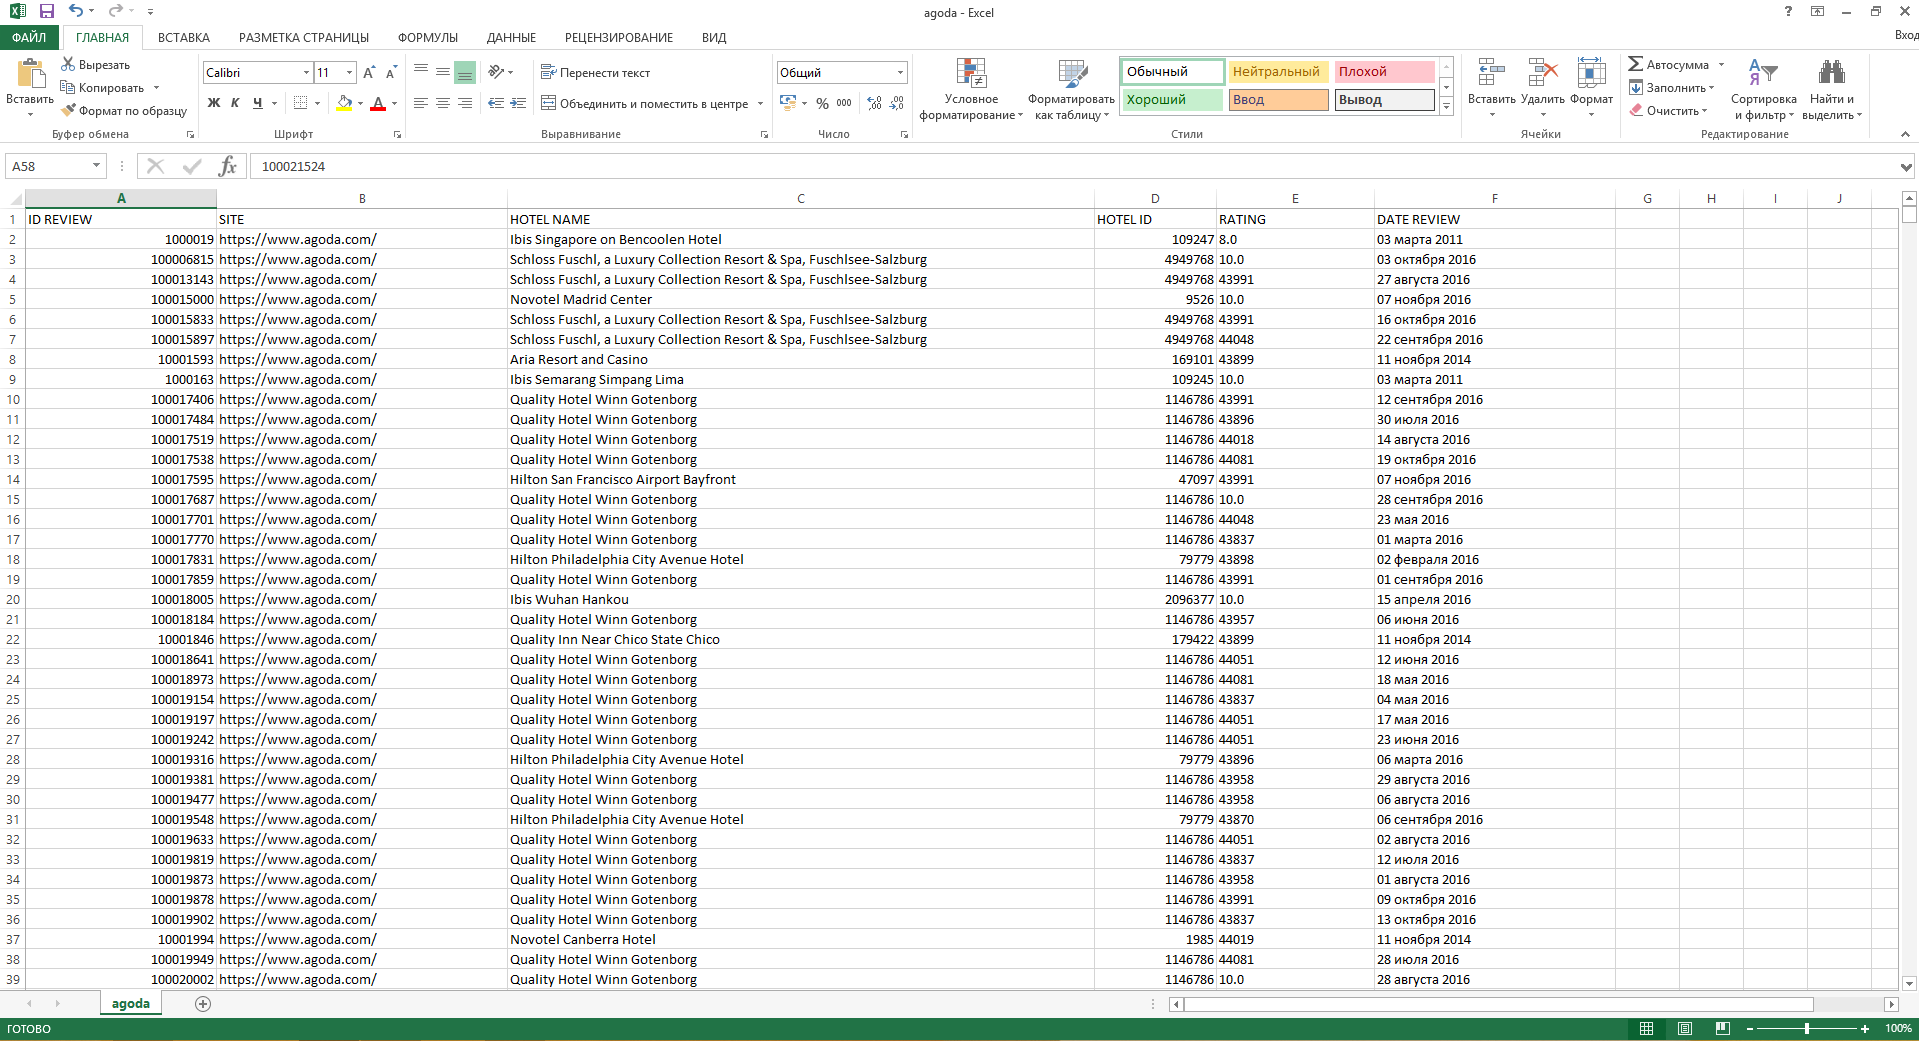Open Sort and Filter (Сортировка и фильтр)
This screenshot has height=1041, width=1919.
[1763, 89]
